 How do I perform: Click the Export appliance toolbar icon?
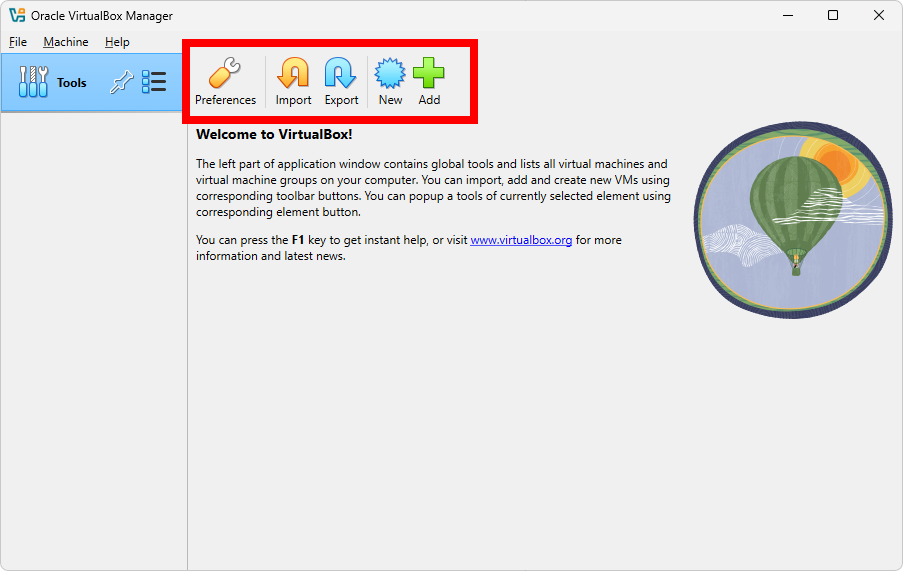(x=341, y=81)
